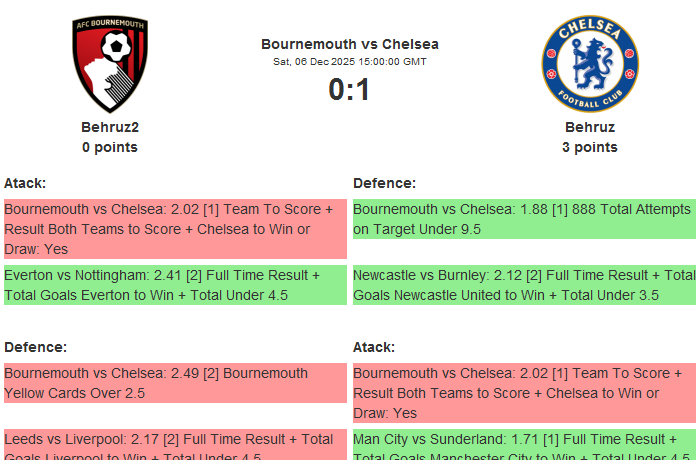This screenshot has width=700, height=460.
Task: Click the Everton vs Nottingham bet row
Action: [175, 284]
